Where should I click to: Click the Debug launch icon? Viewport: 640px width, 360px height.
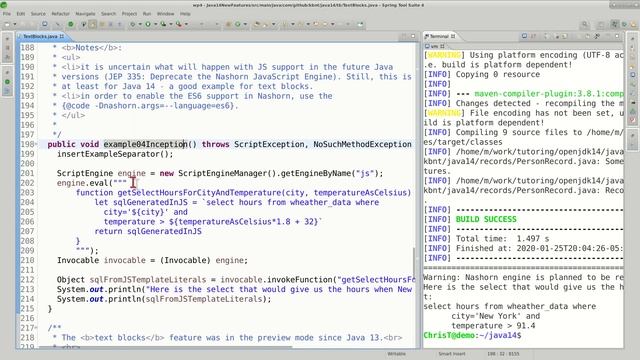coord(132,24)
